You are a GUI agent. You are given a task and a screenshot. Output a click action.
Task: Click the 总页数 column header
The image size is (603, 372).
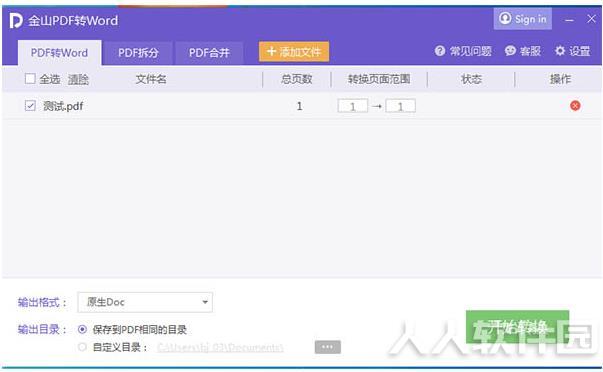click(297, 79)
